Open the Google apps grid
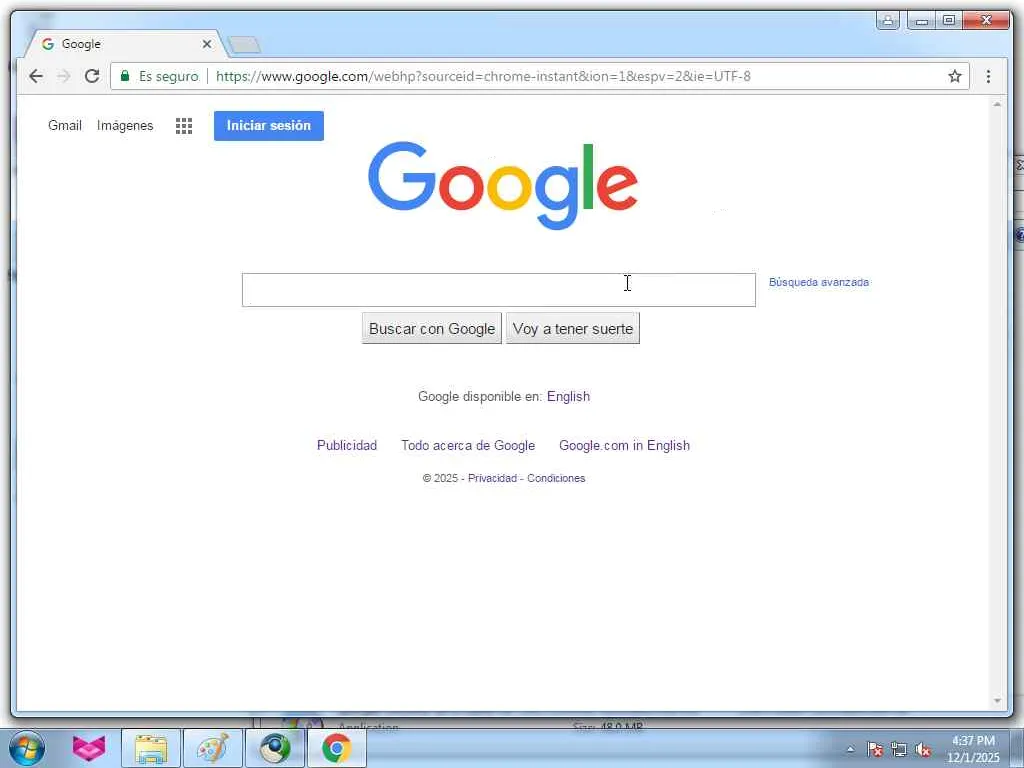1024x768 pixels. 184,126
